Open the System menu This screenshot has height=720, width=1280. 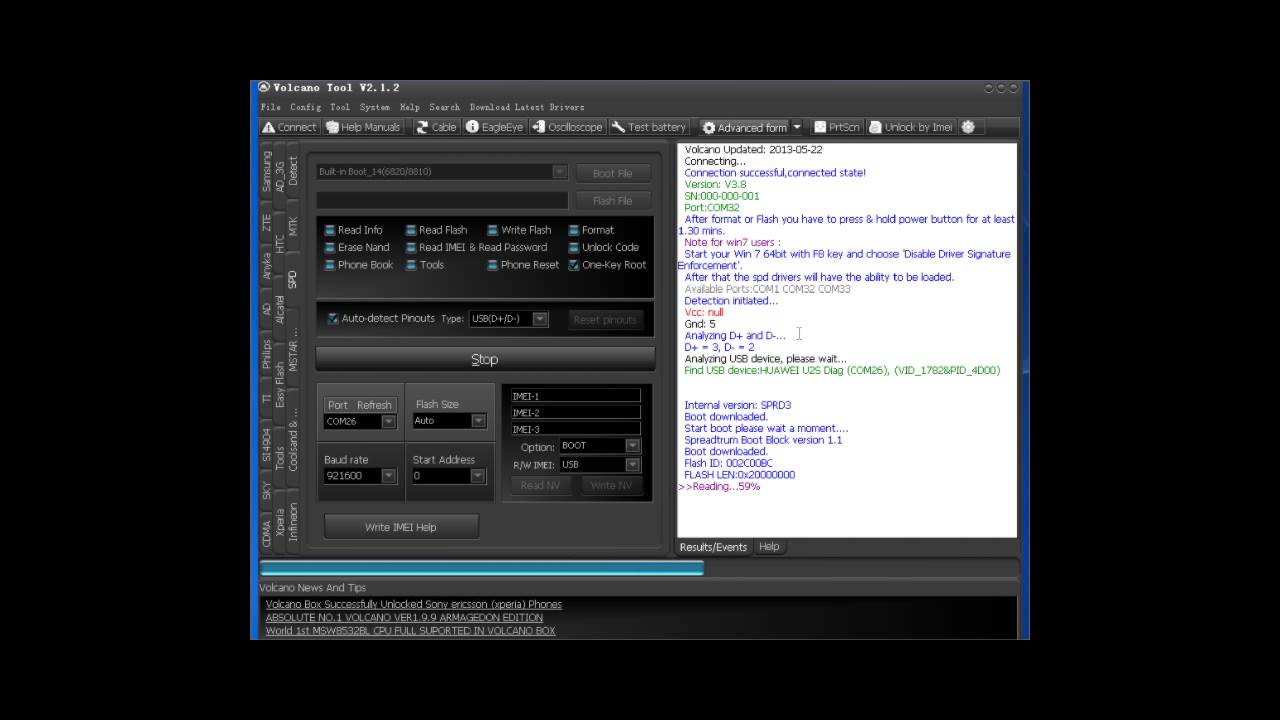pos(375,107)
